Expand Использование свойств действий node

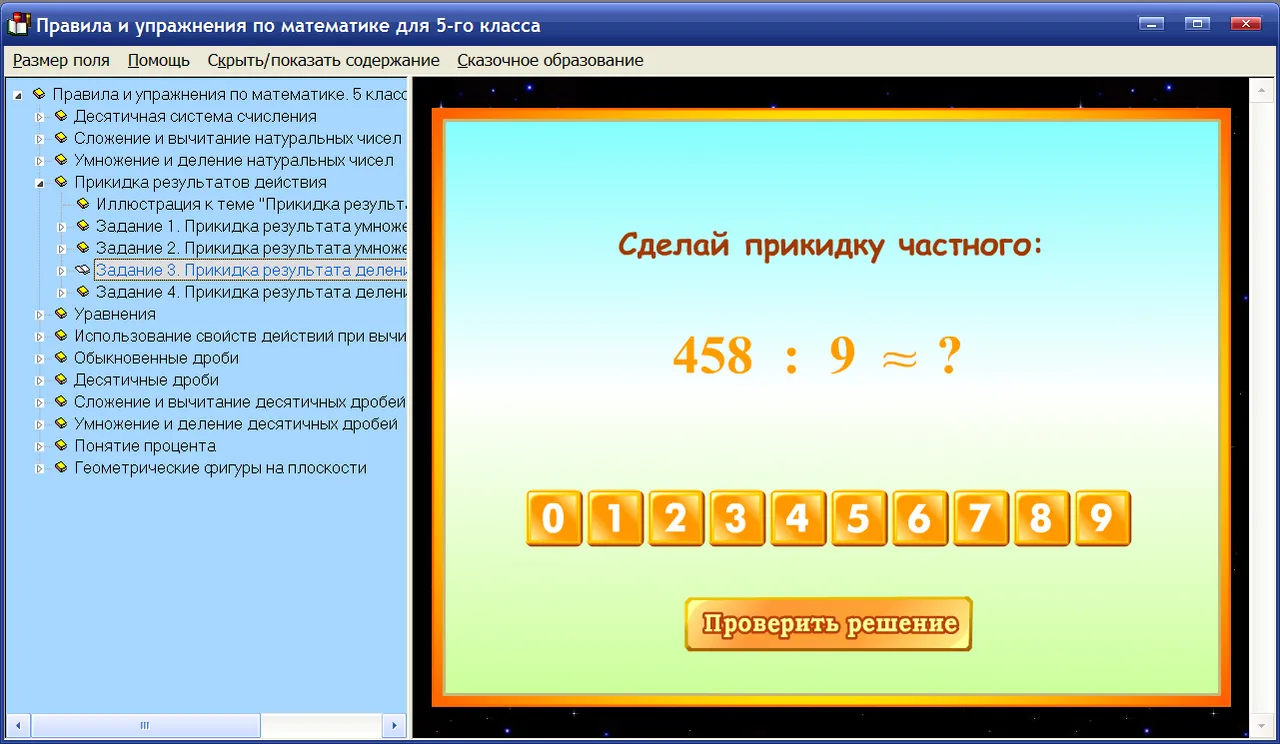pos(40,337)
